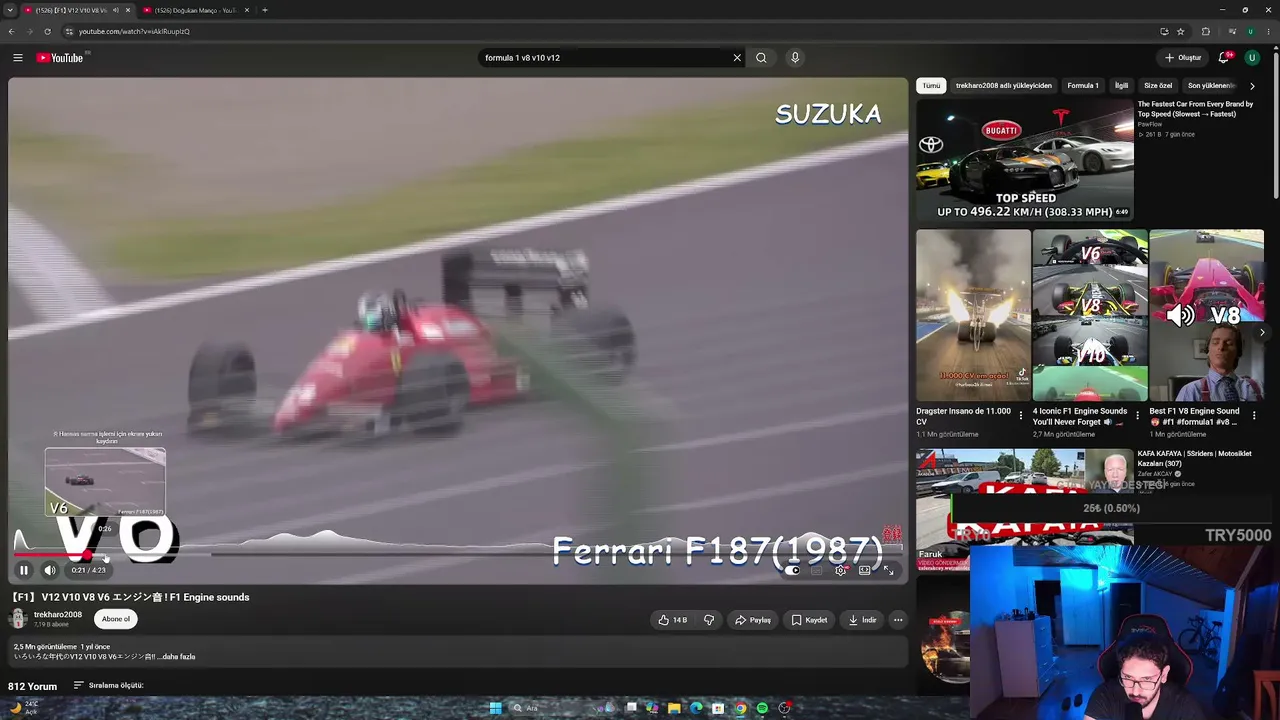
Task: Open the Chrome three-dot menu
Action: click(1268, 31)
